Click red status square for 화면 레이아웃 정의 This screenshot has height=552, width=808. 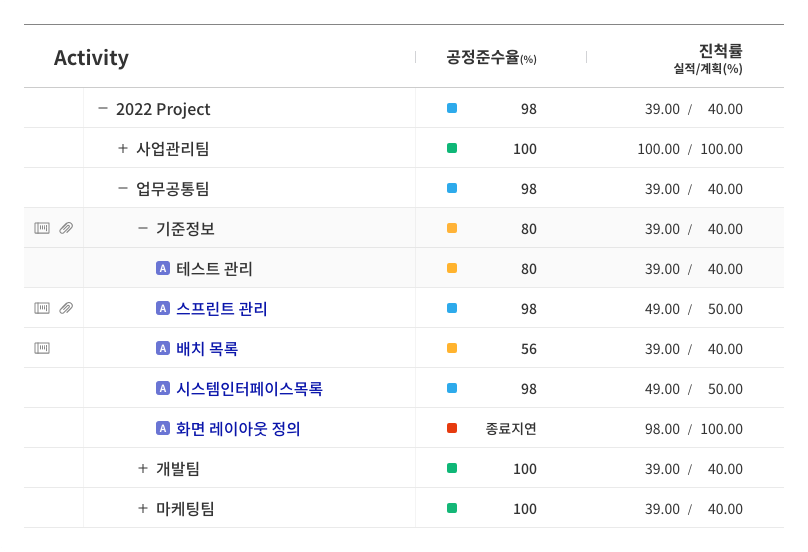[x=452, y=428]
